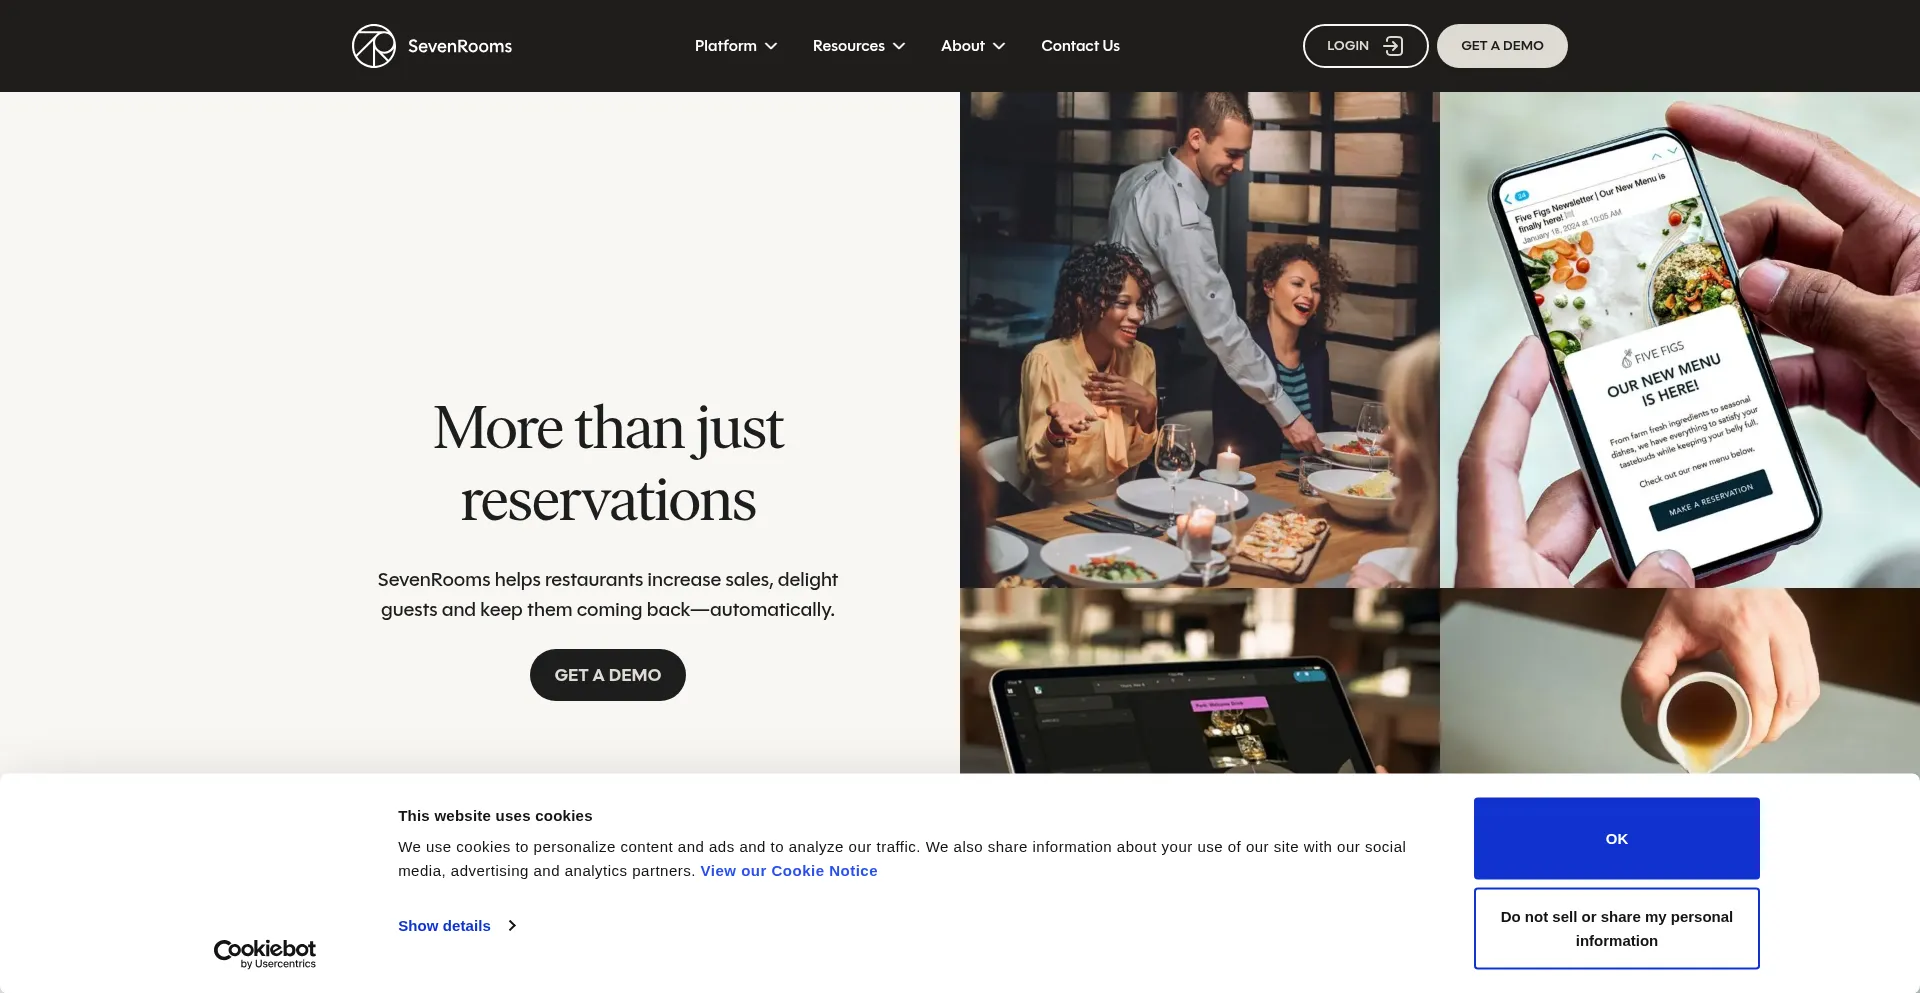Click the phone newsletter photo
The width and height of the screenshot is (1920, 993).
[1680, 340]
